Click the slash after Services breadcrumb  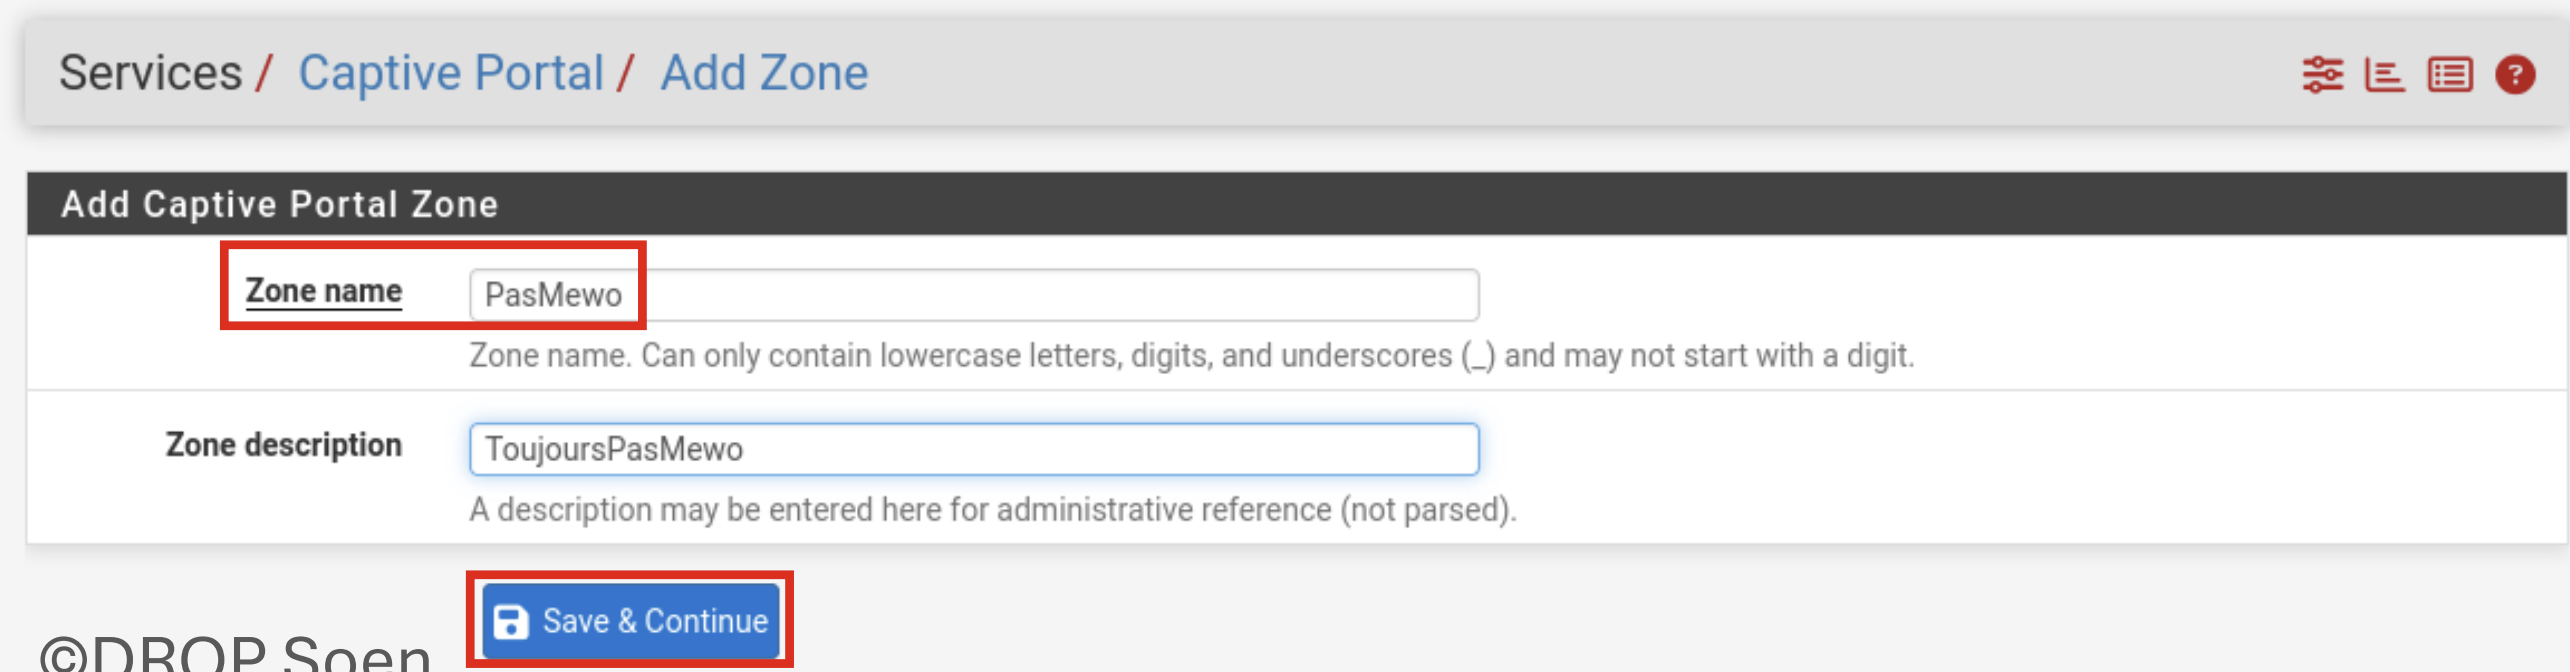point(264,73)
